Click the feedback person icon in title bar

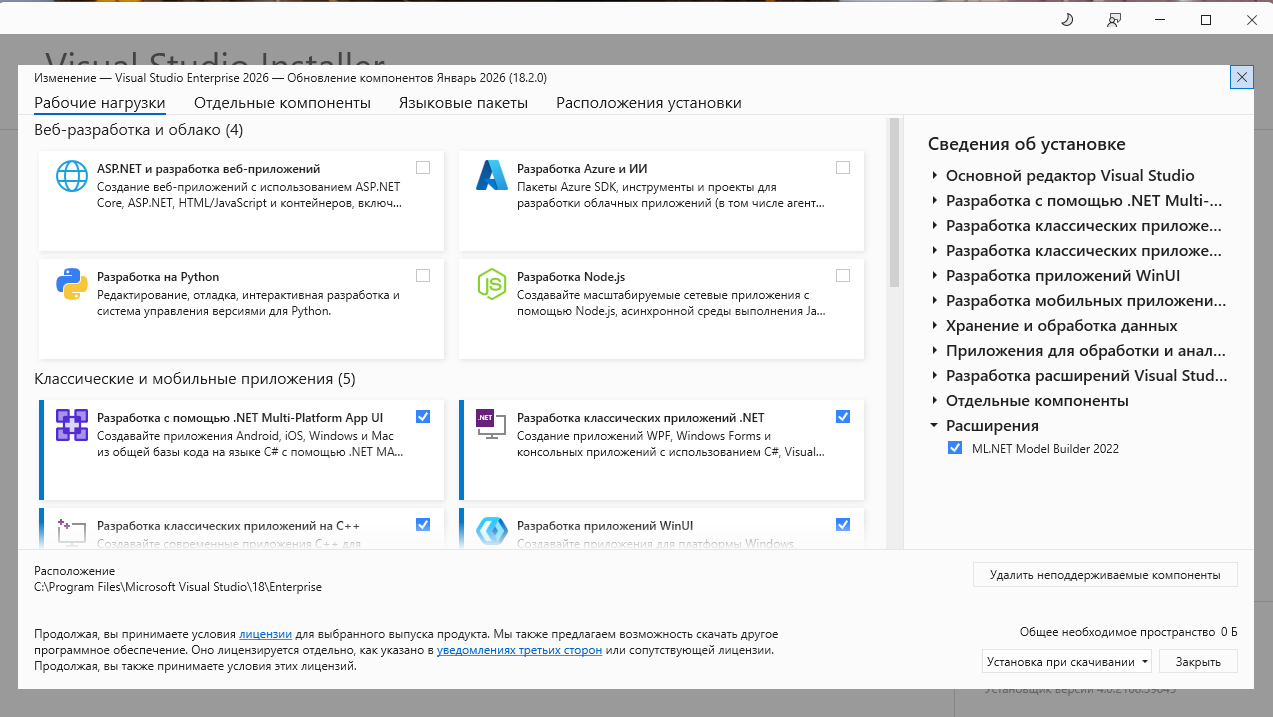1114,20
